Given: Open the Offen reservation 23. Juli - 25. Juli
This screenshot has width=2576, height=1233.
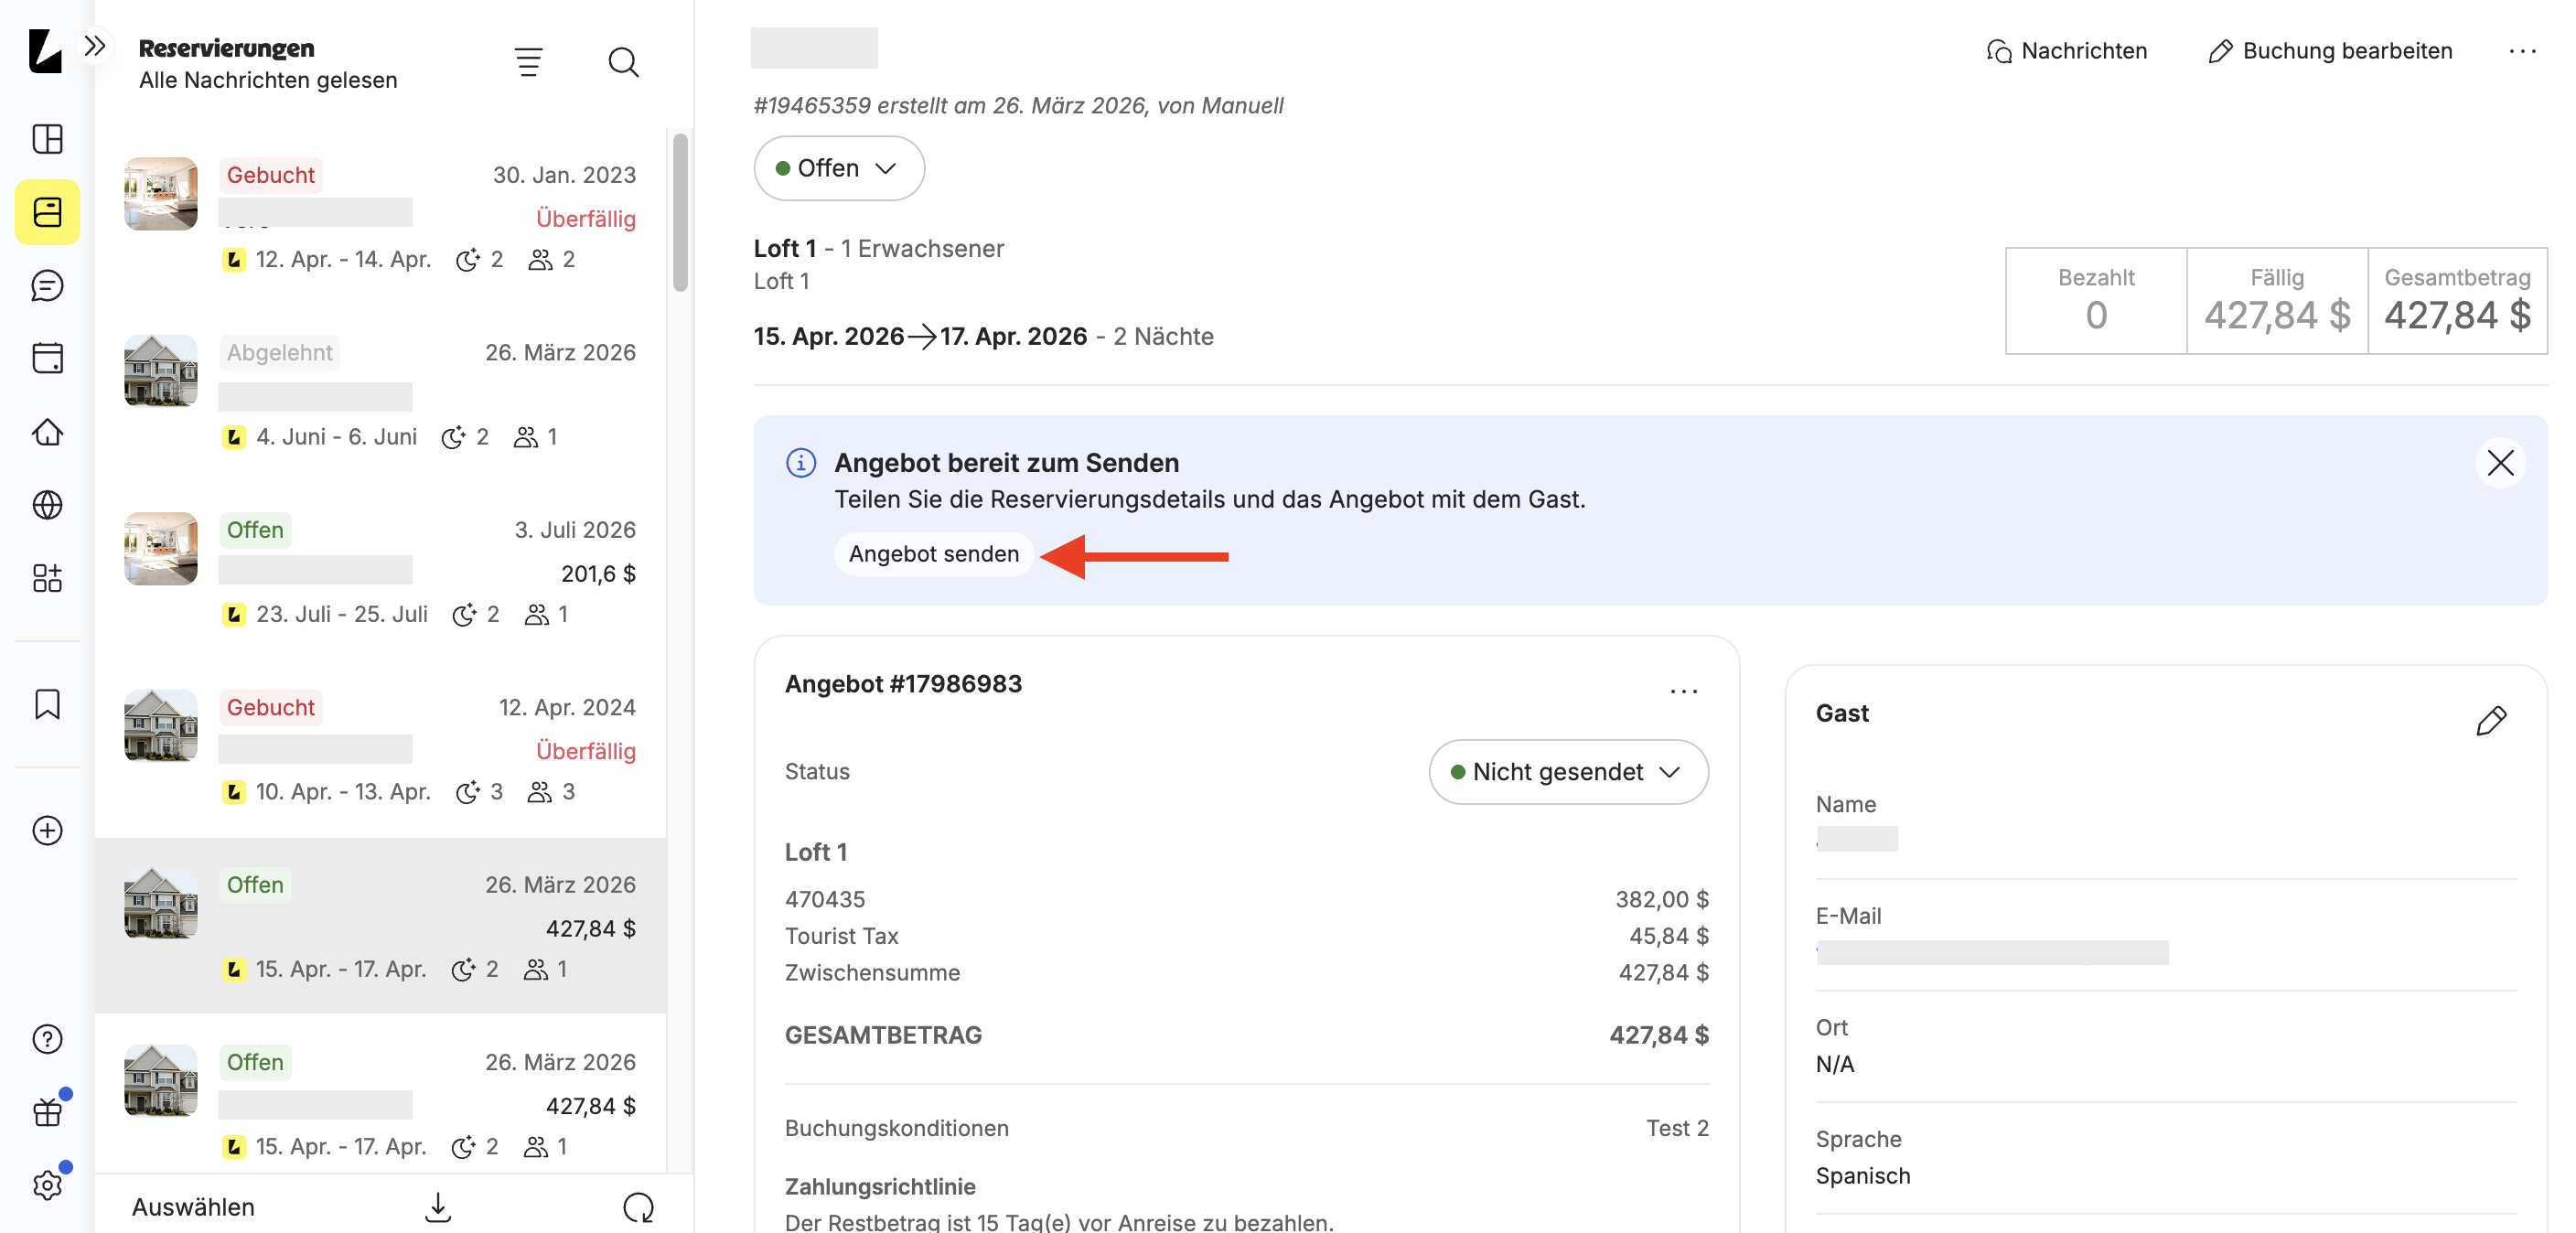Looking at the screenshot, I should (x=380, y=572).
